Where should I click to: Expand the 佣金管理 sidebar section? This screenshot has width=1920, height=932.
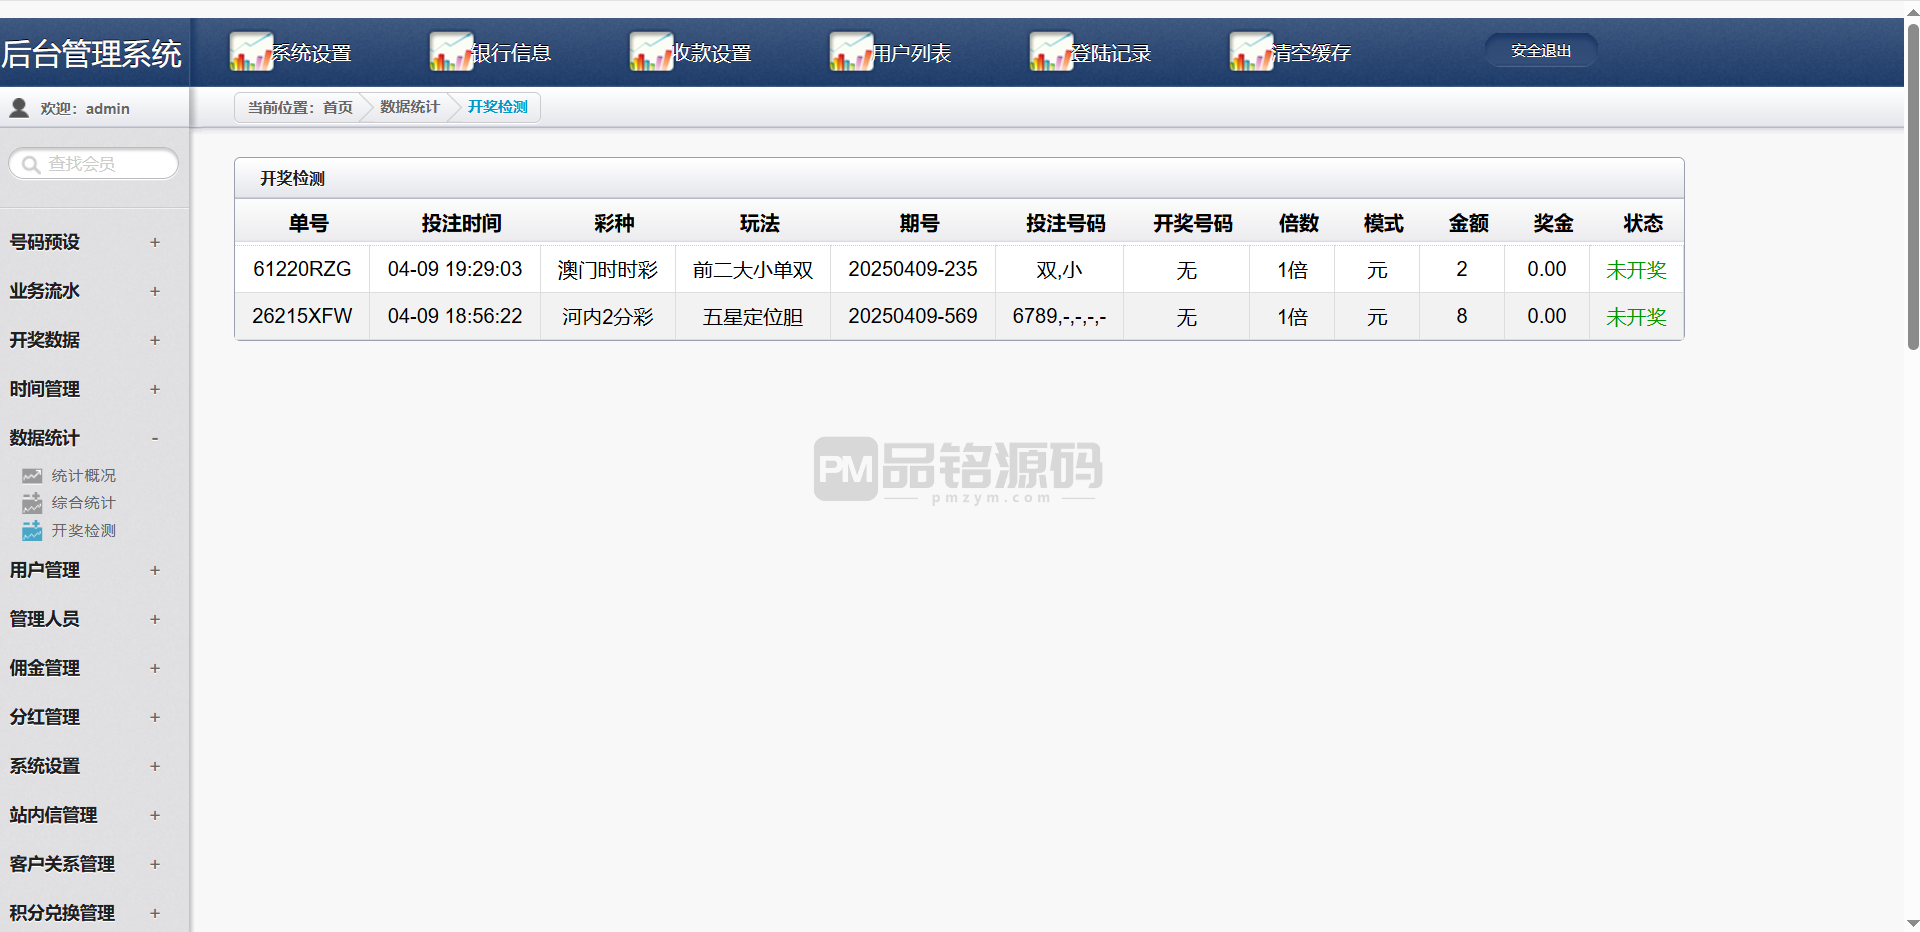155,668
